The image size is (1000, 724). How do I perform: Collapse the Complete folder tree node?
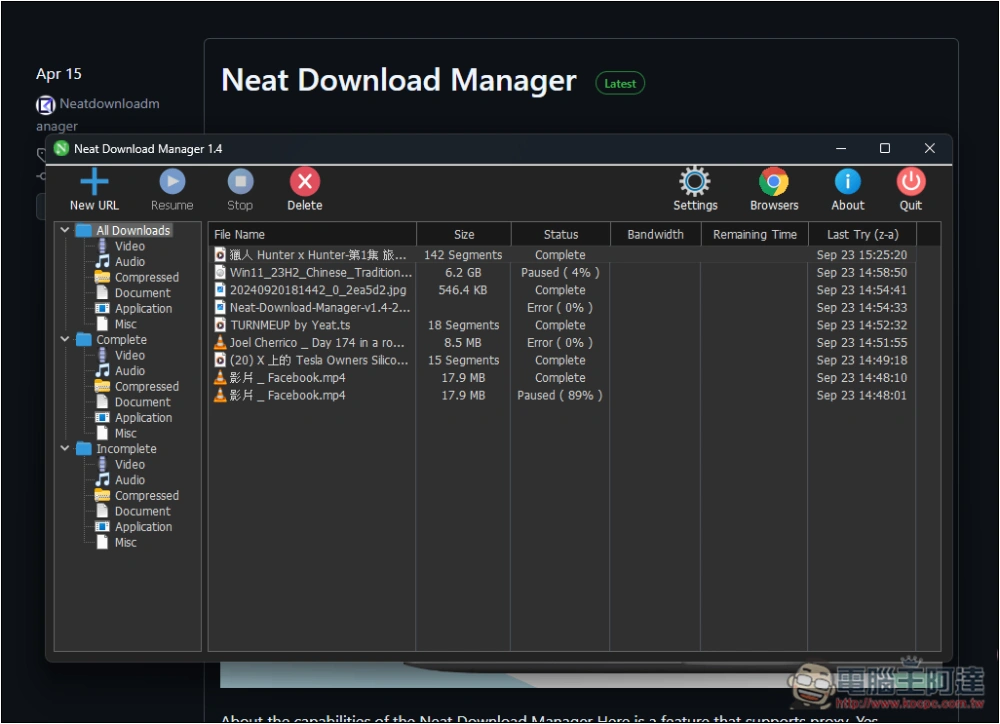click(66, 340)
